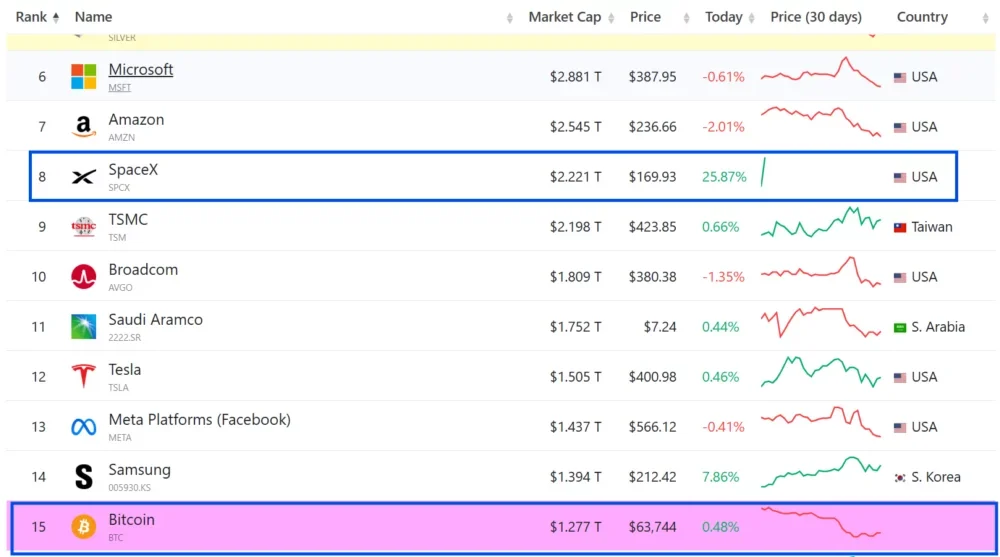Screen dimensions: 1000x557
Task: Click Amazon's 30-day price chart
Action: point(821,121)
